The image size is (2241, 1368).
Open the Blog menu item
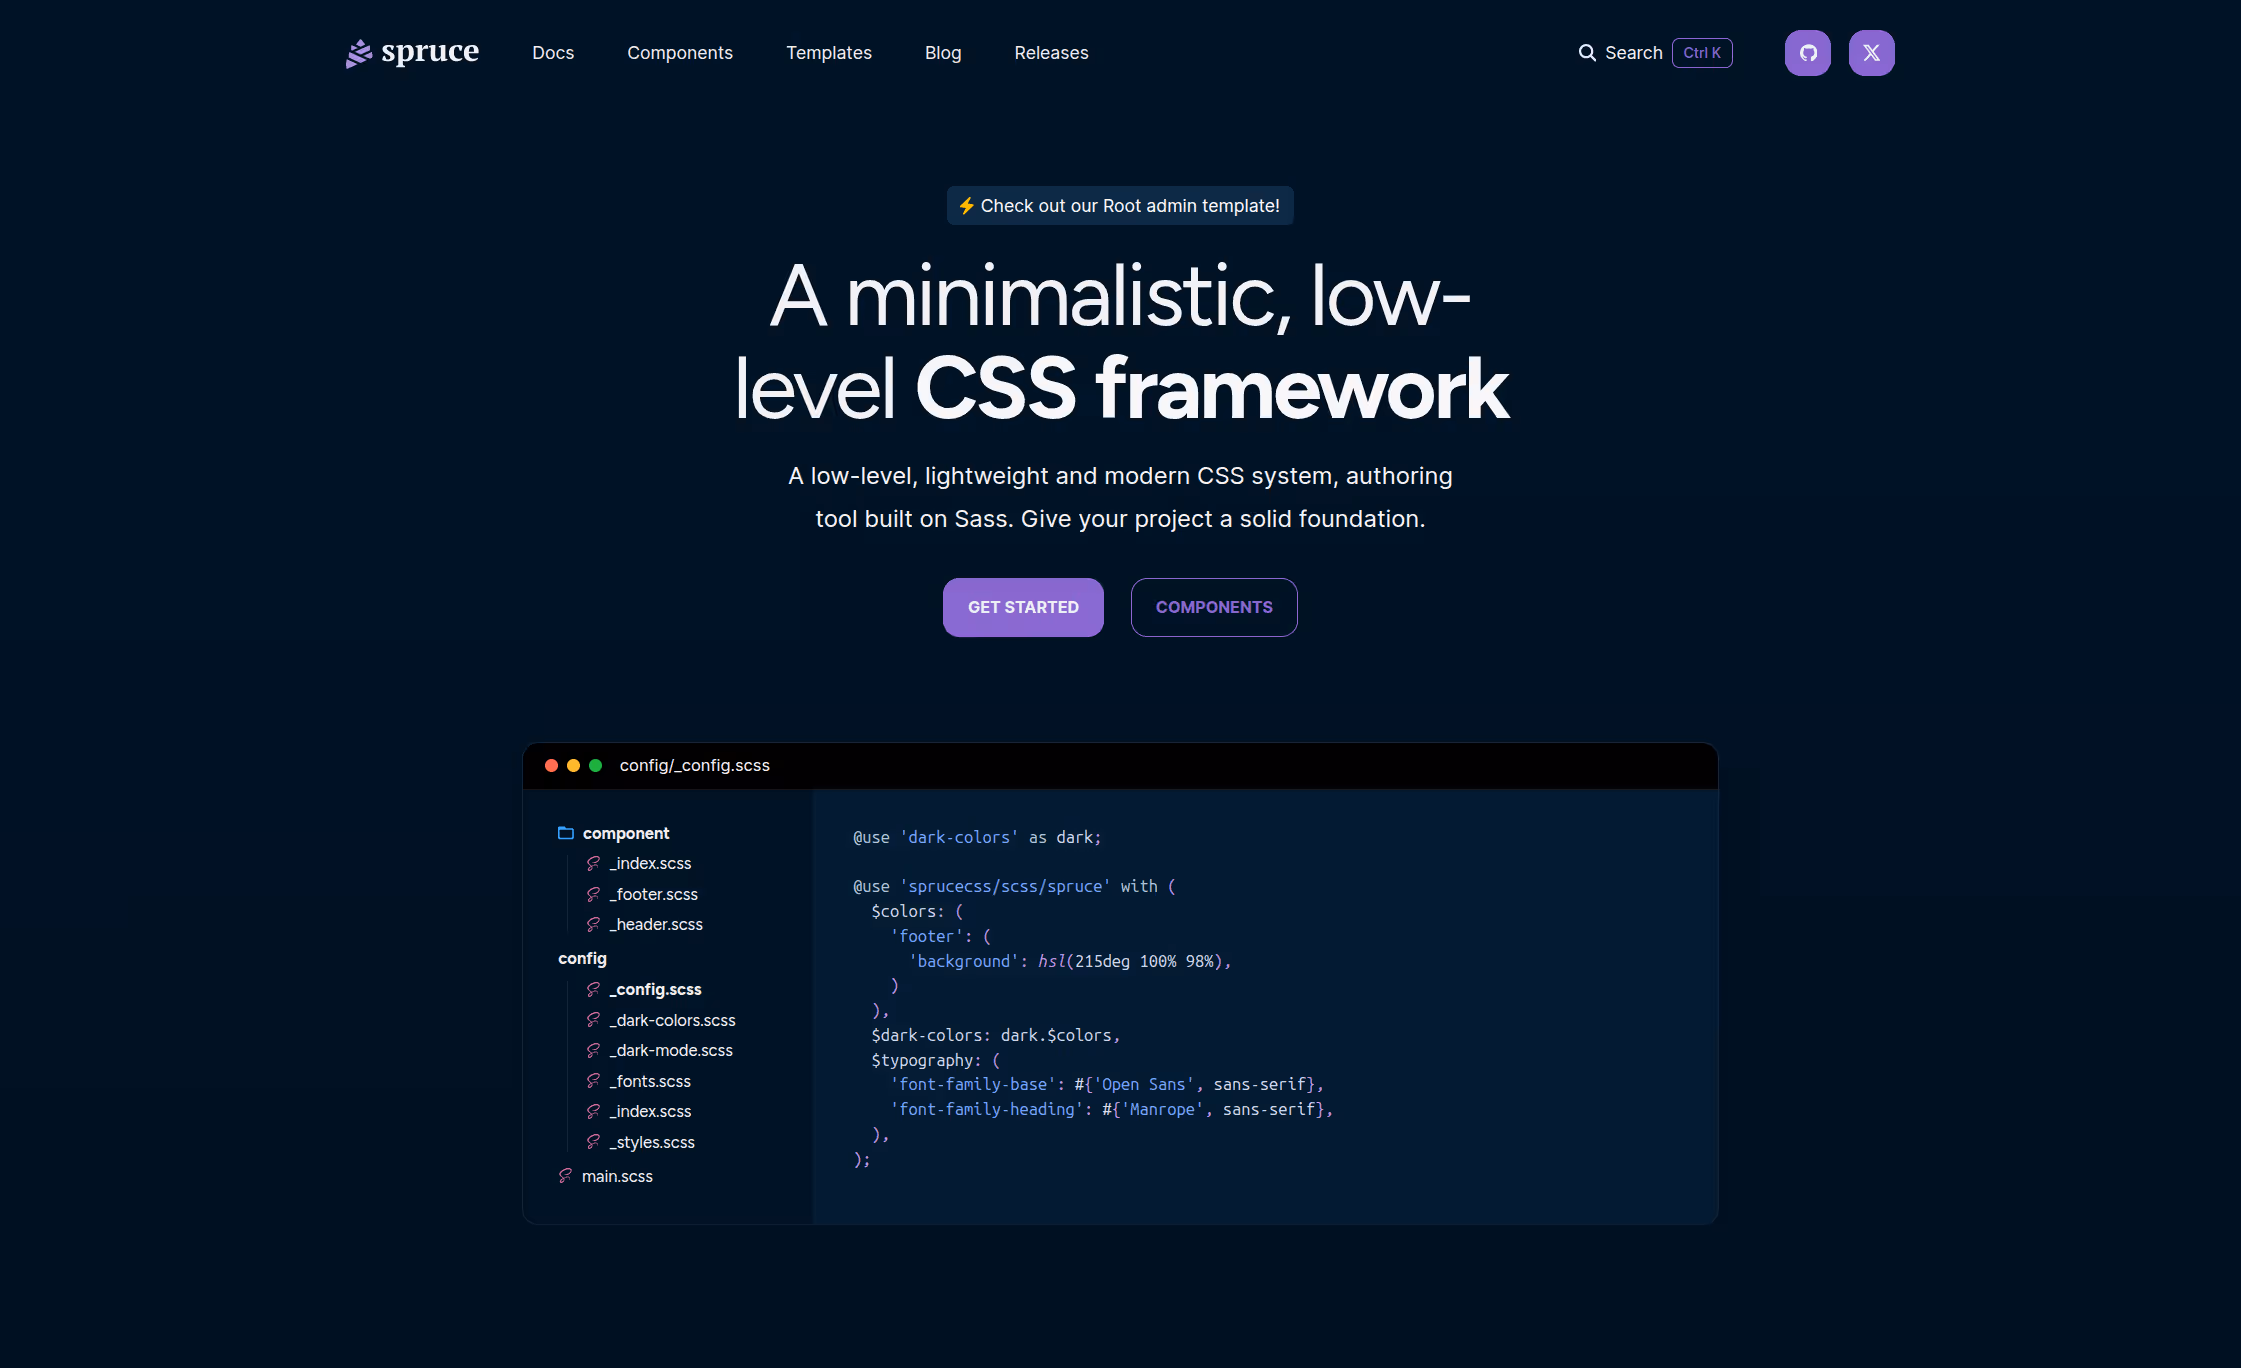[943, 52]
